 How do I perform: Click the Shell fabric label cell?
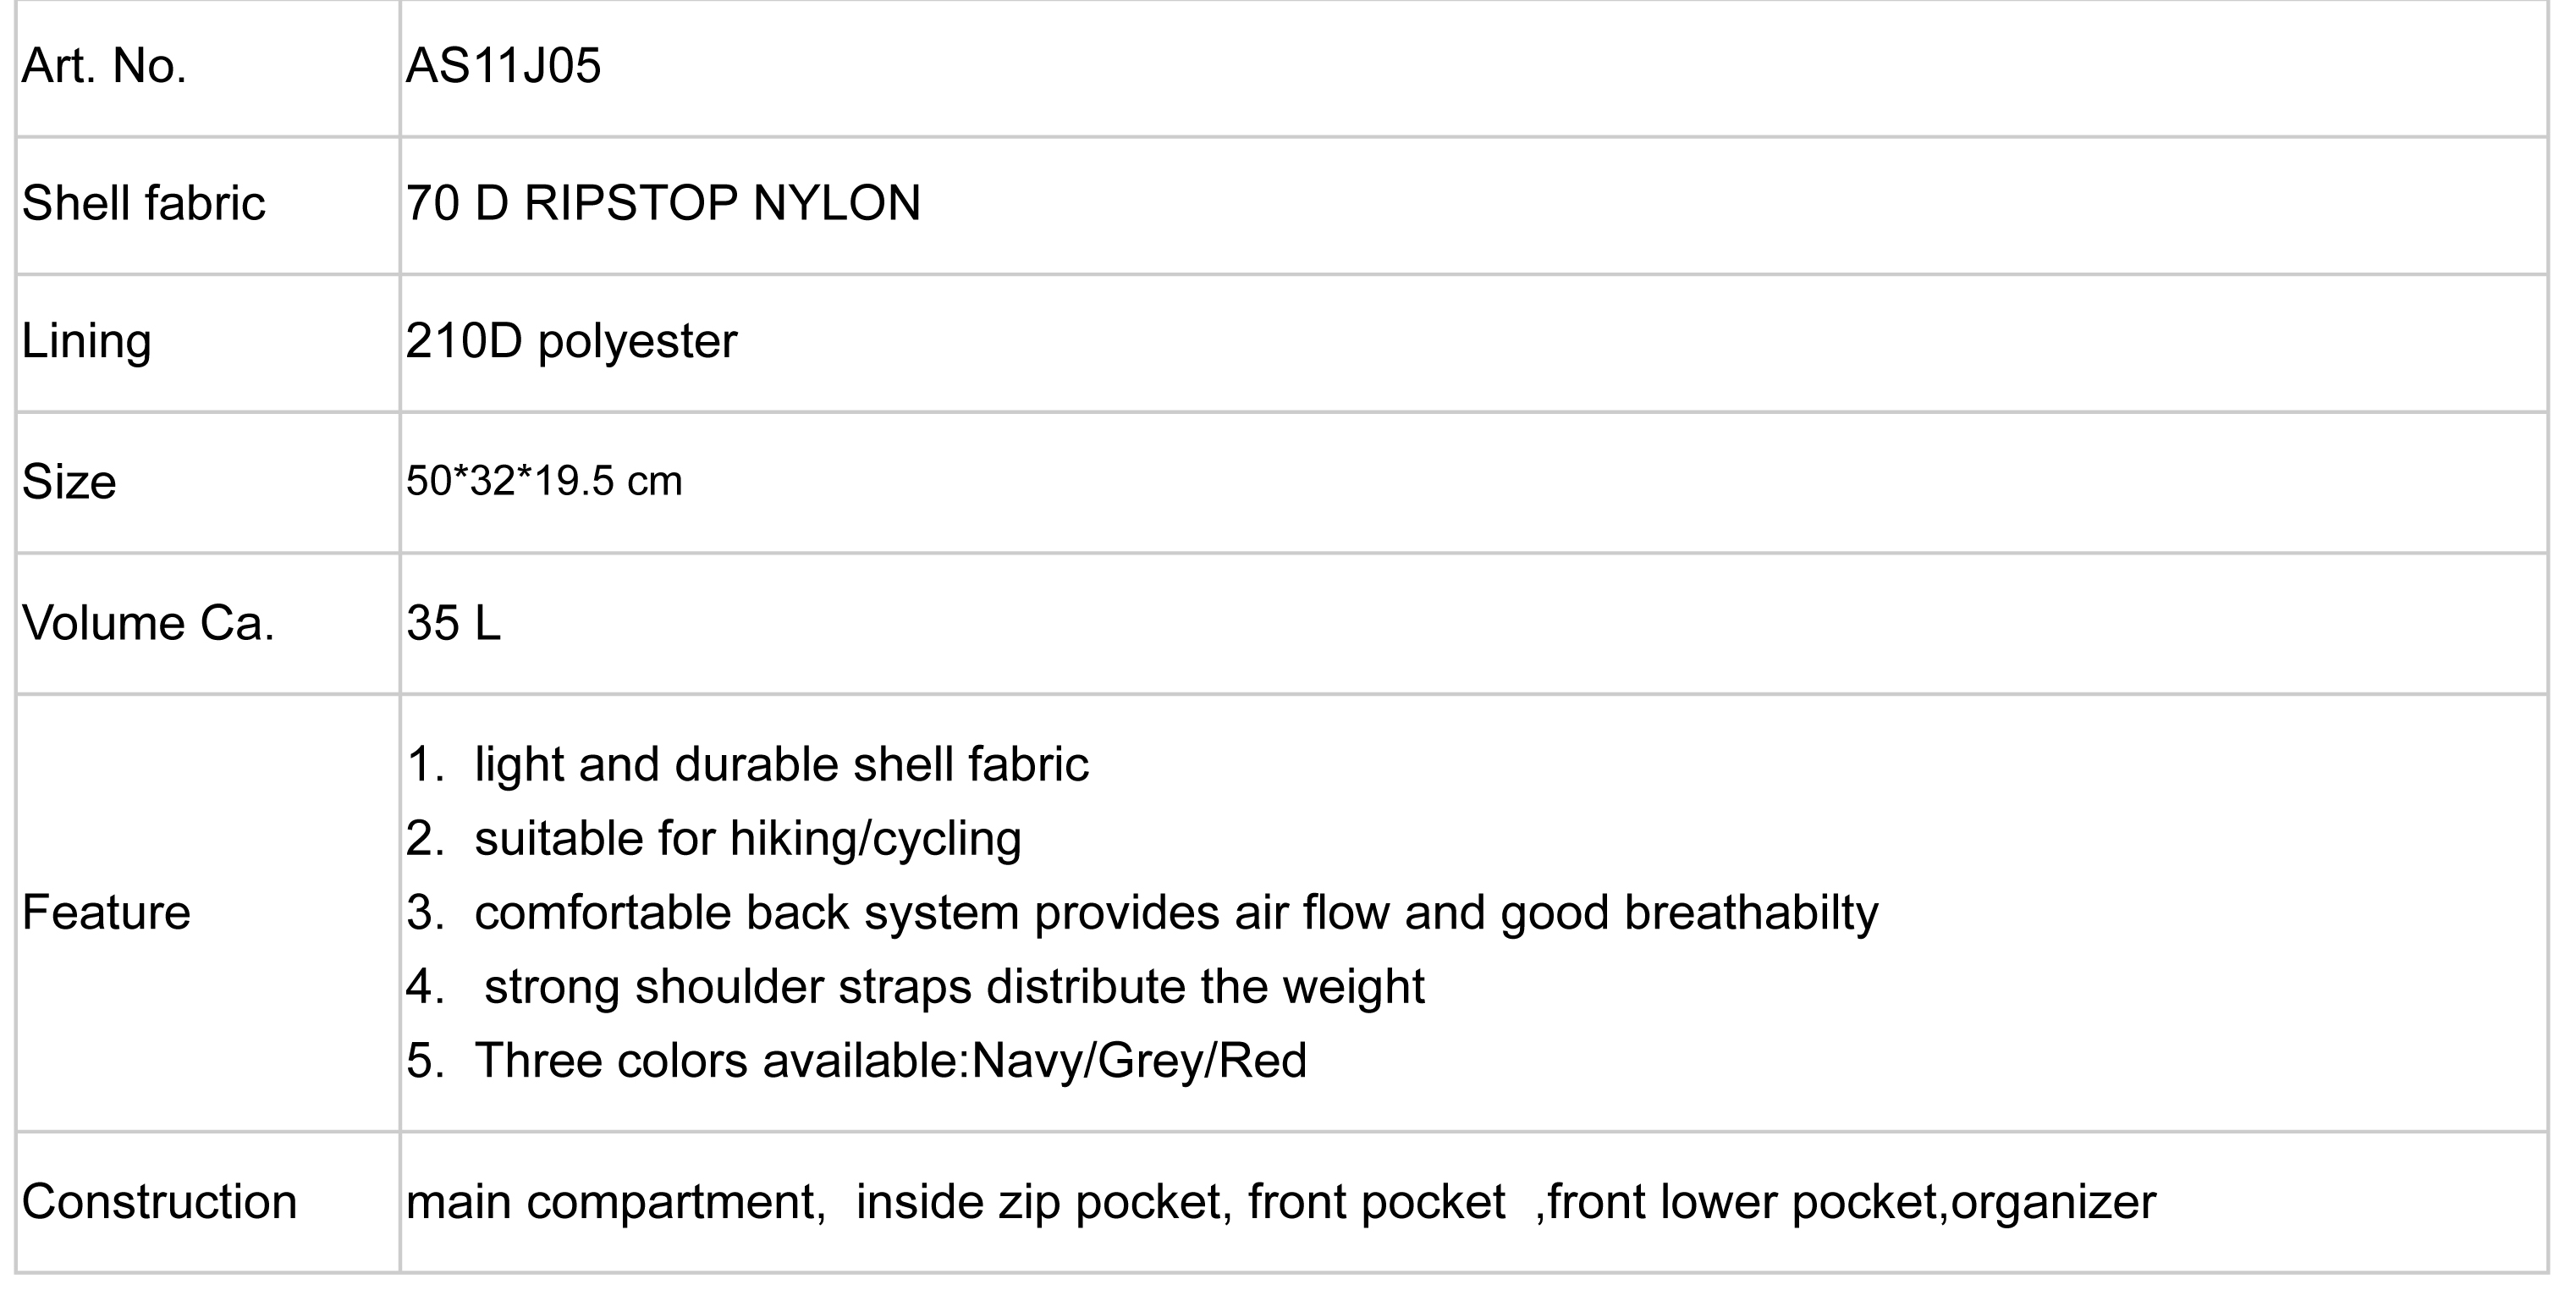coord(208,205)
